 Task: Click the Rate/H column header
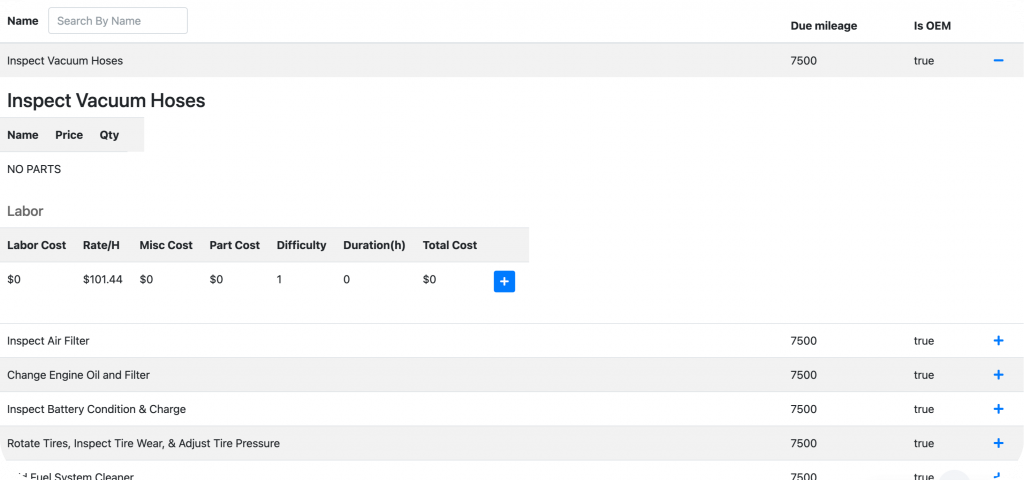click(103, 245)
